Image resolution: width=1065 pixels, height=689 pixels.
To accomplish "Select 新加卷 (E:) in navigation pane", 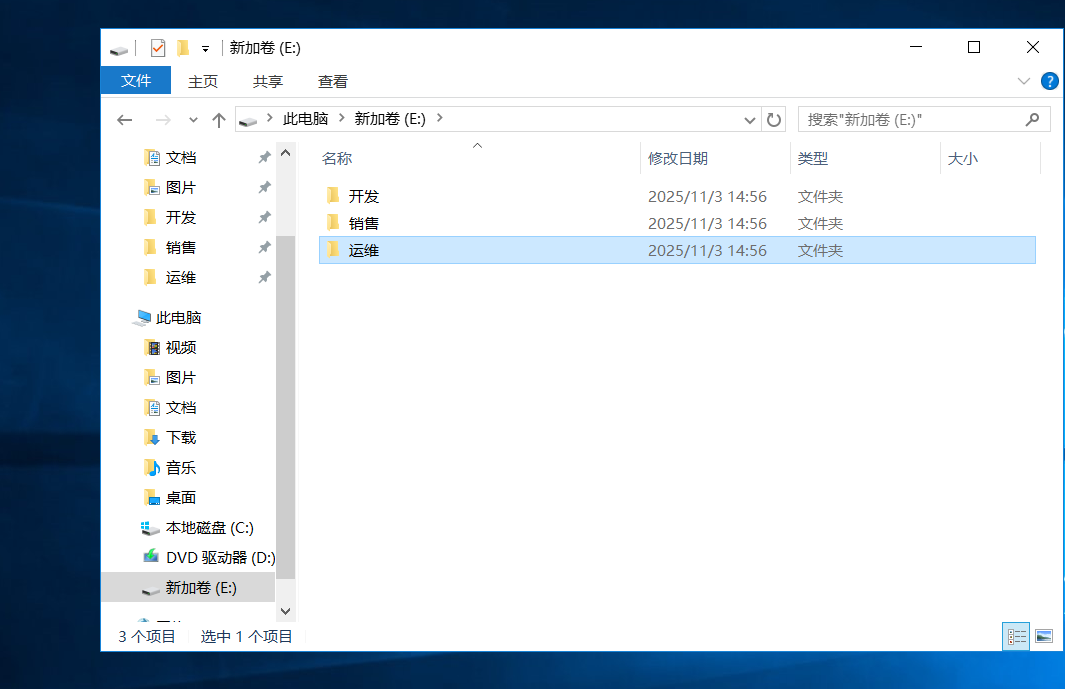I will point(188,588).
